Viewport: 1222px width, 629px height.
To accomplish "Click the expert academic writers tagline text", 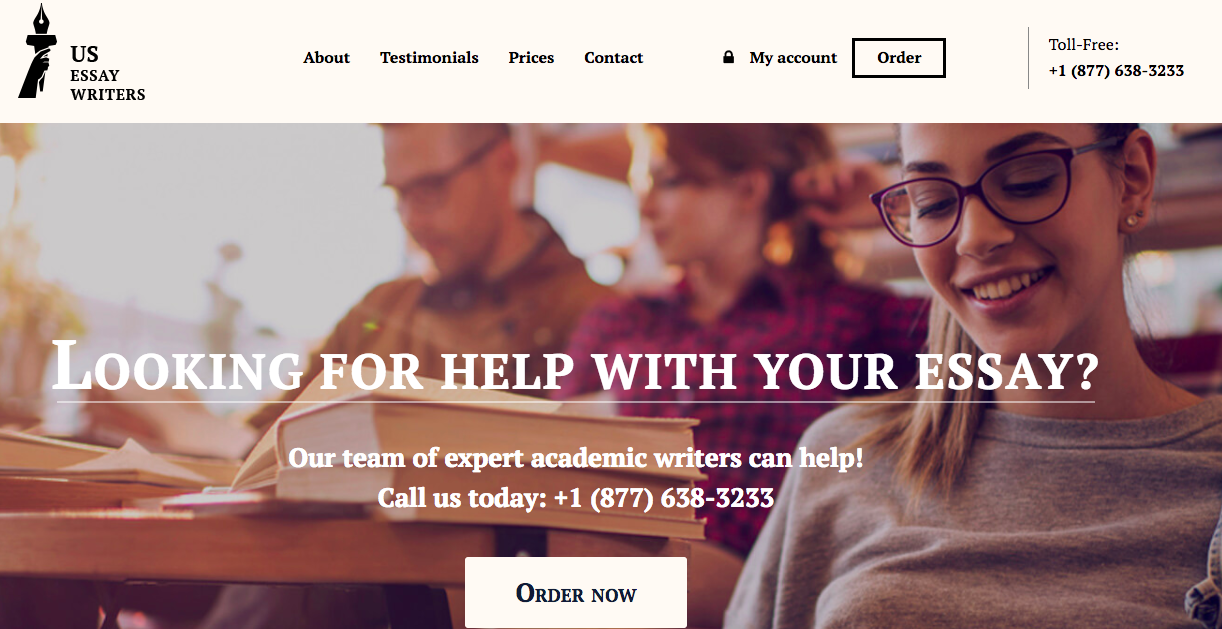I will 575,458.
